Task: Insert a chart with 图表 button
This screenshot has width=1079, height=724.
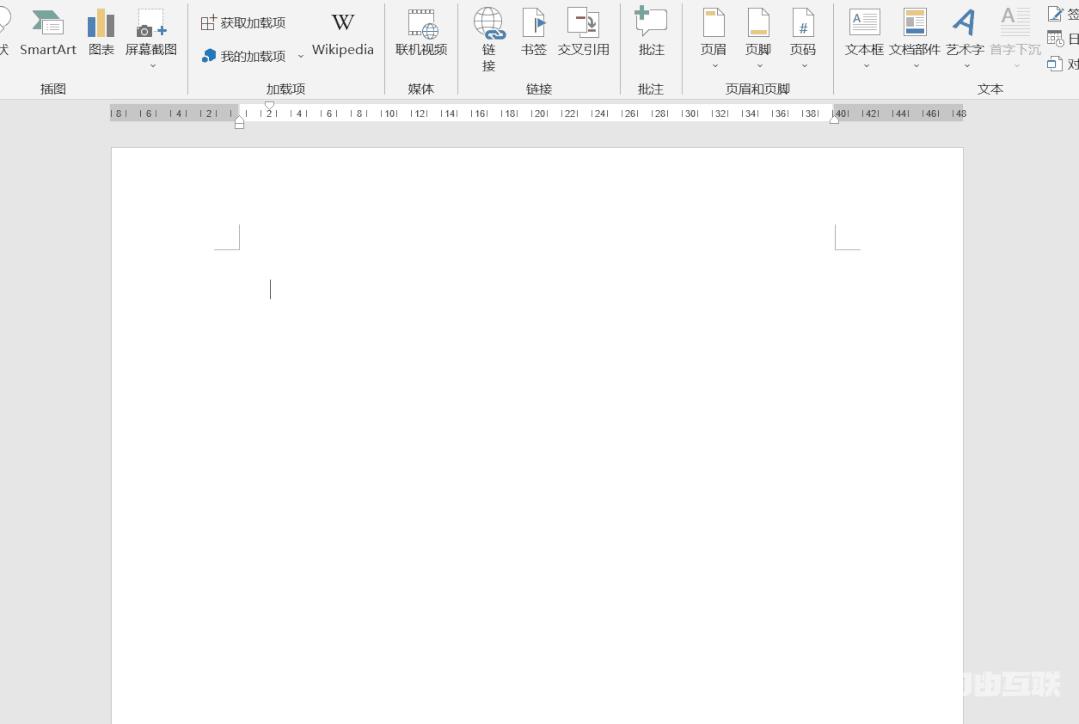Action: [x=101, y=33]
